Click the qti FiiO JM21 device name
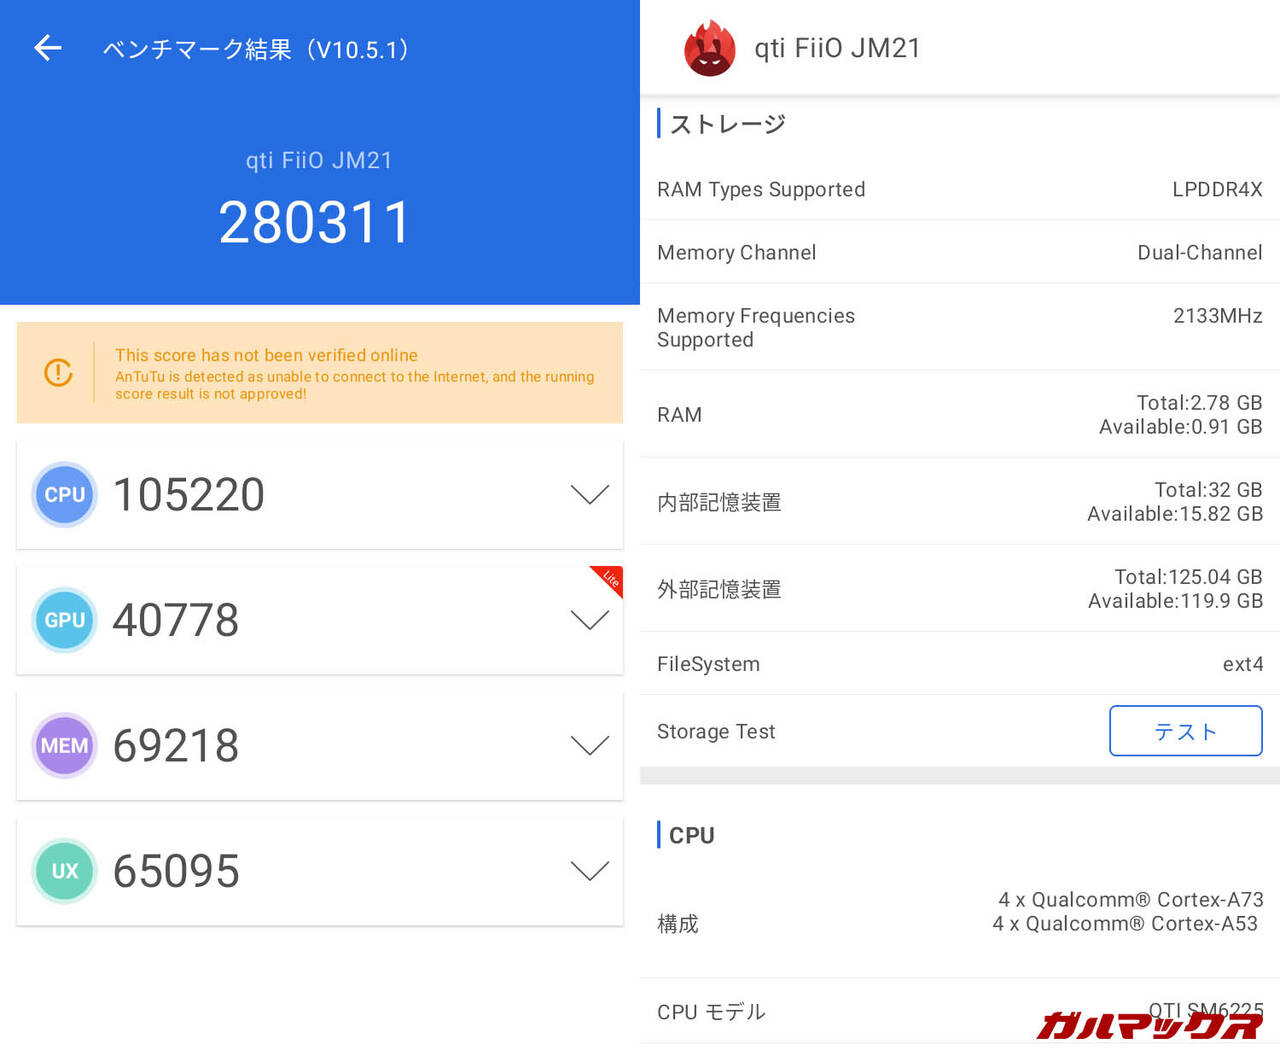The image size is (1280, 1056). (x=838, y=48)
